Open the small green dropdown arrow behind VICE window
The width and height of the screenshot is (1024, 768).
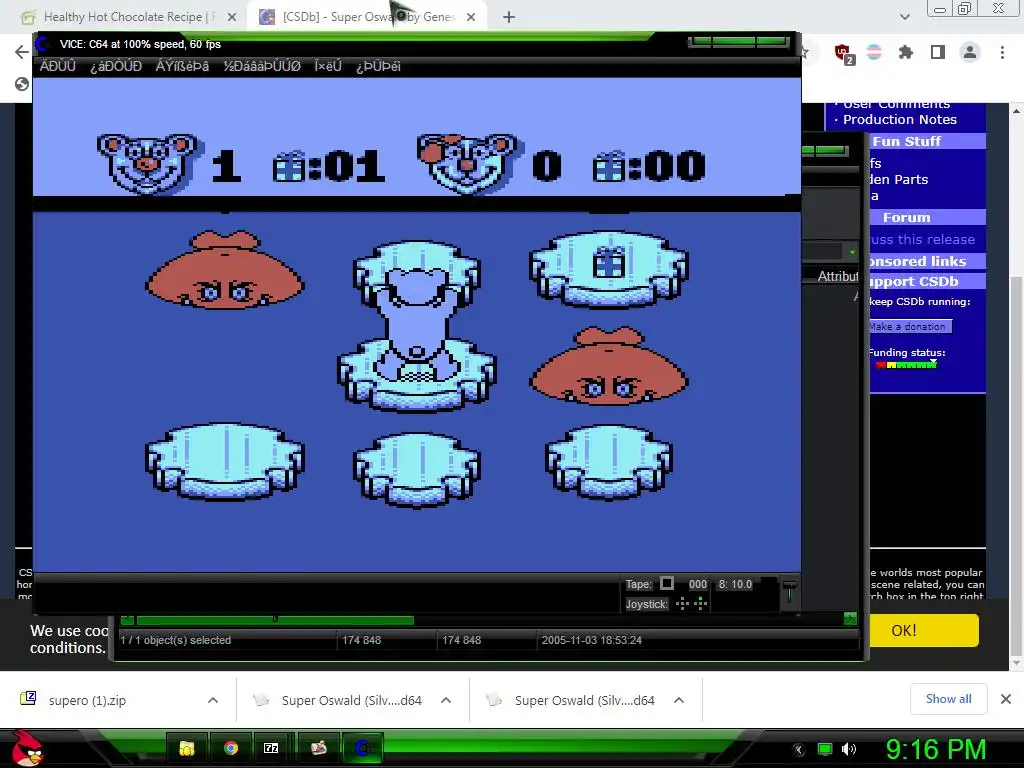(852, 252)
